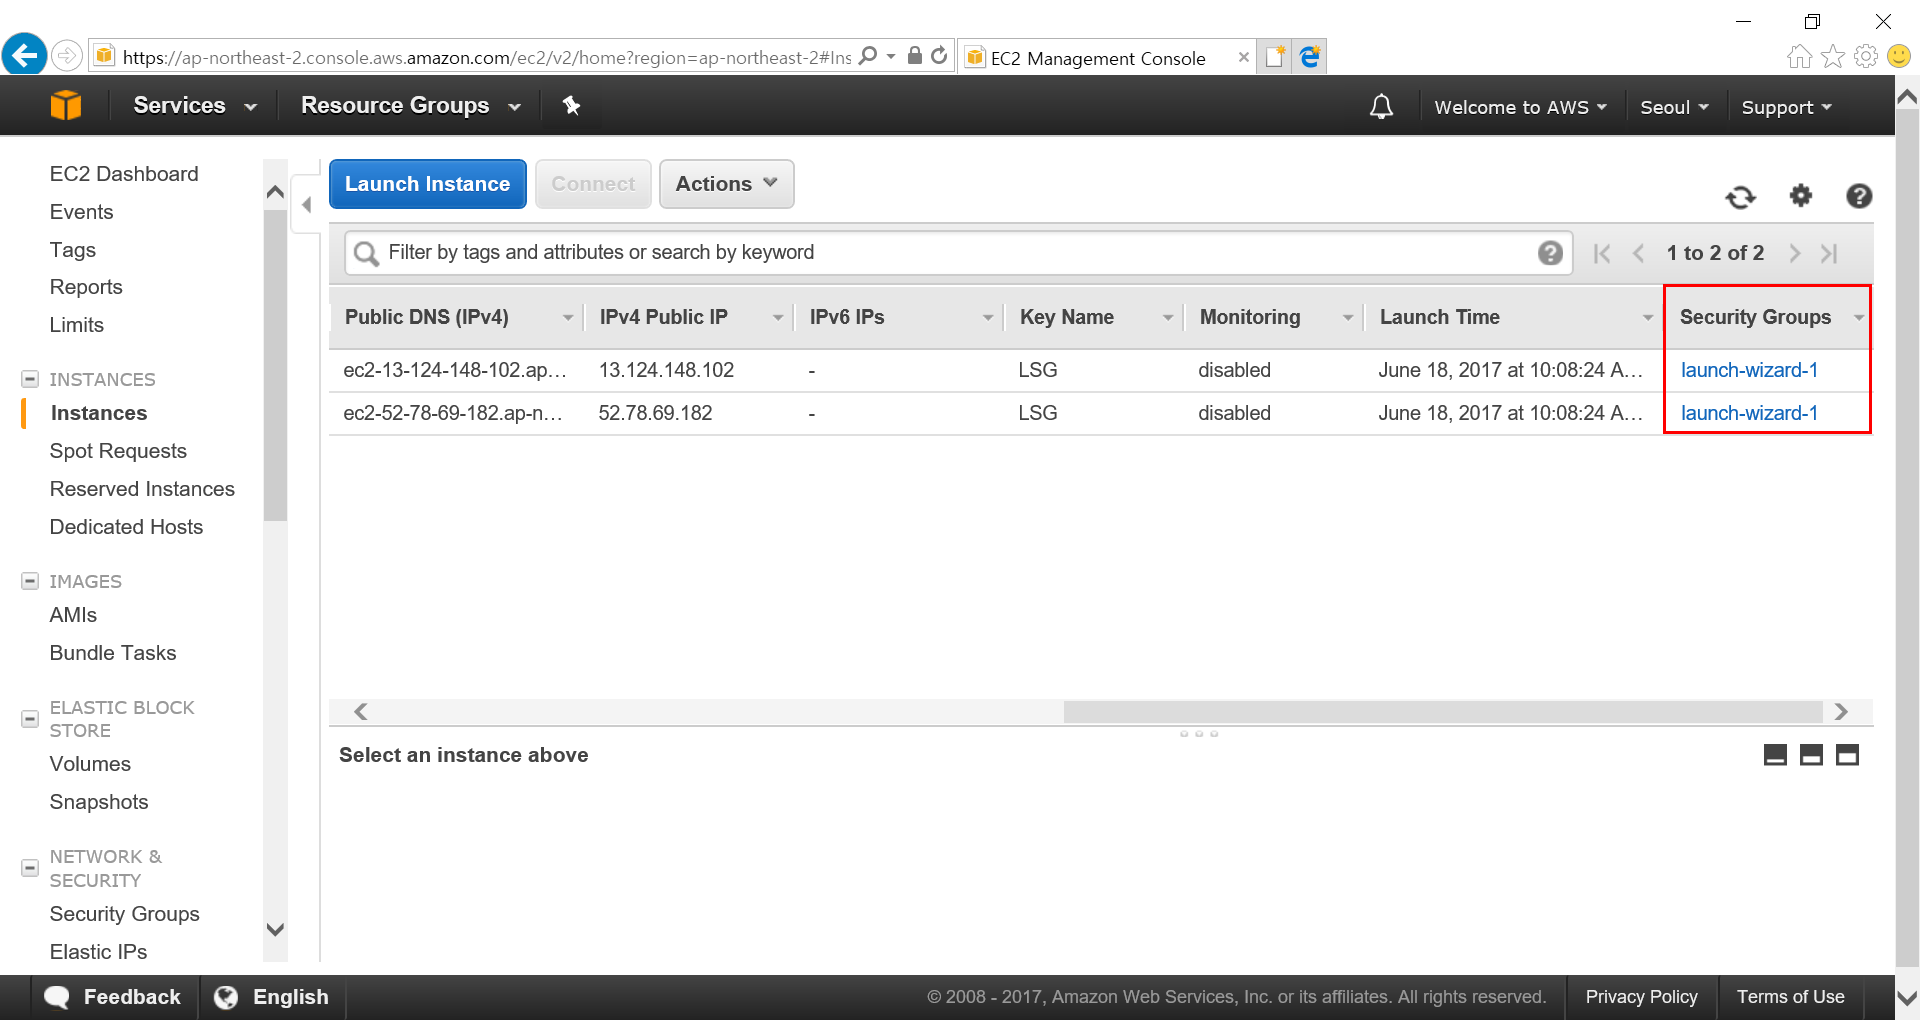The height and width of the screenshot is (1020, 1920).
Task: Open the Support dropdown menu
Action: tap(1786, 107)
